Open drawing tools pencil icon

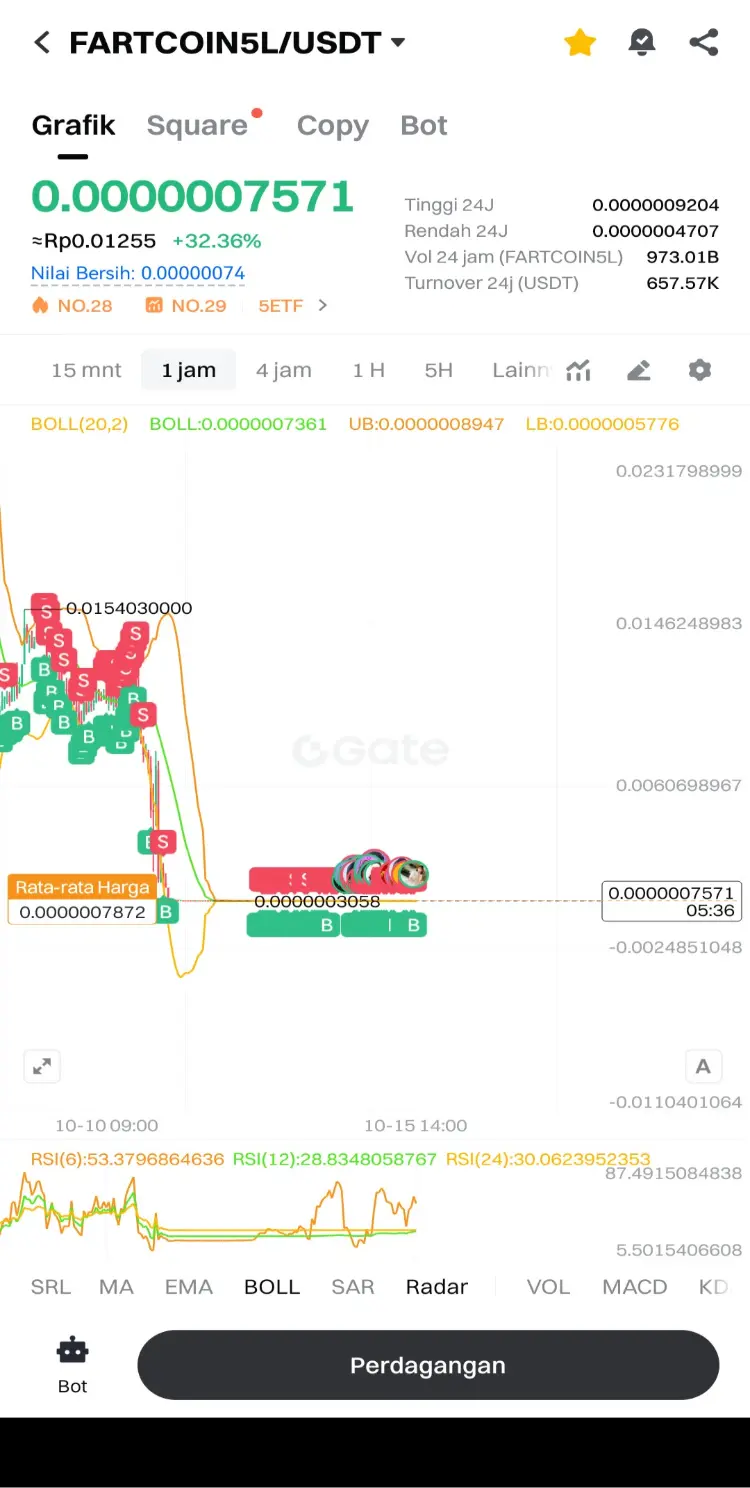[639, 371]
